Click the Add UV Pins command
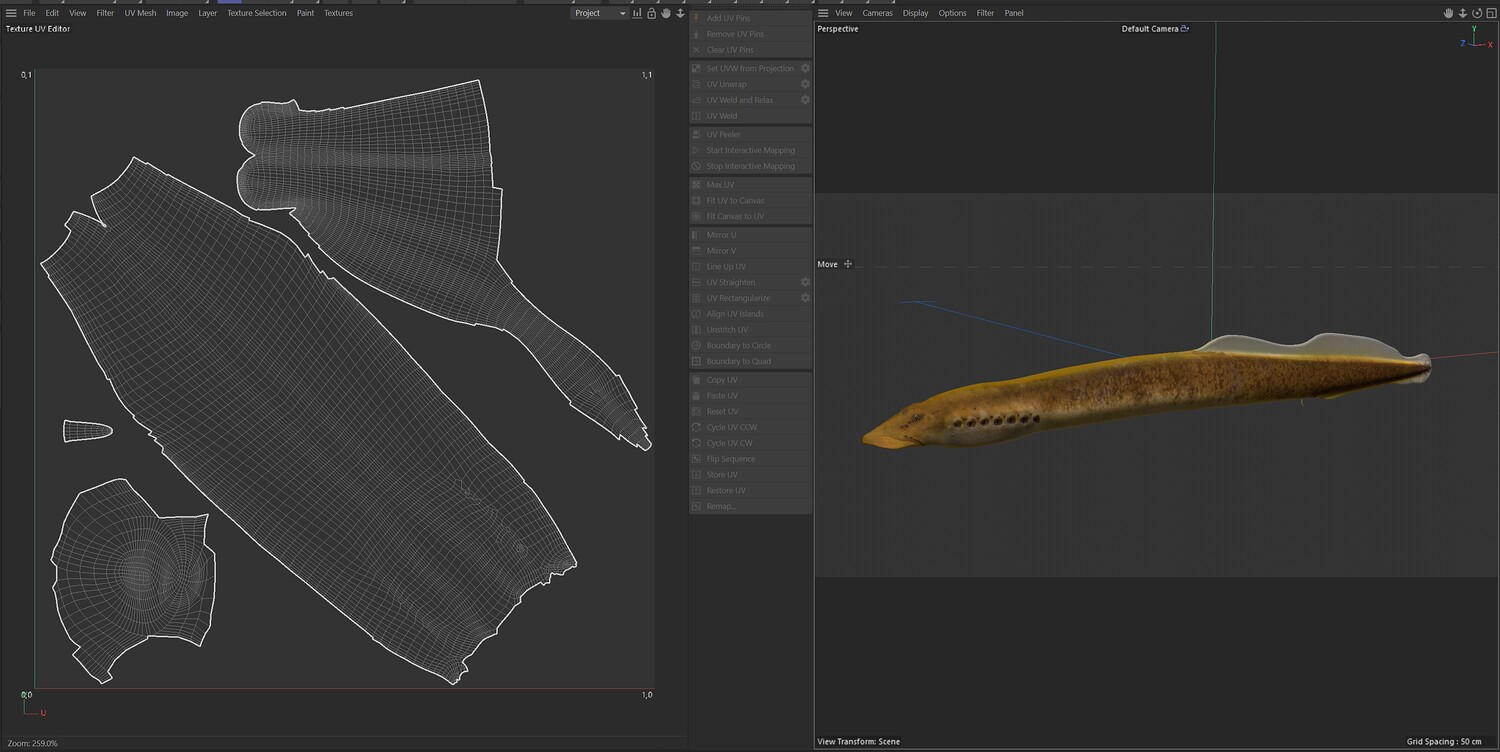This screenshot has height=752, width=1500. [751, 18]
